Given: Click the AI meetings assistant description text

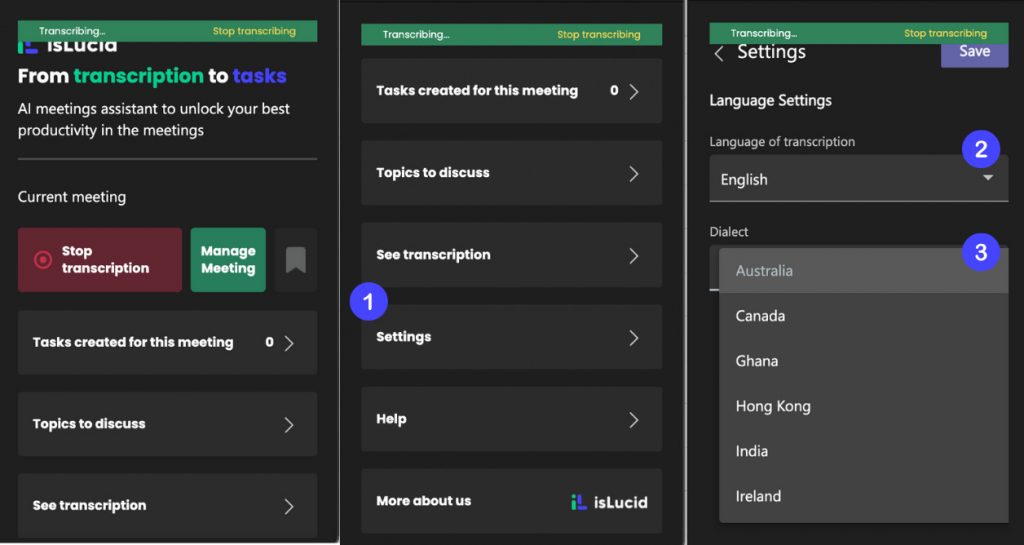Looking at the screenshot, I should (x=153, y=119).
